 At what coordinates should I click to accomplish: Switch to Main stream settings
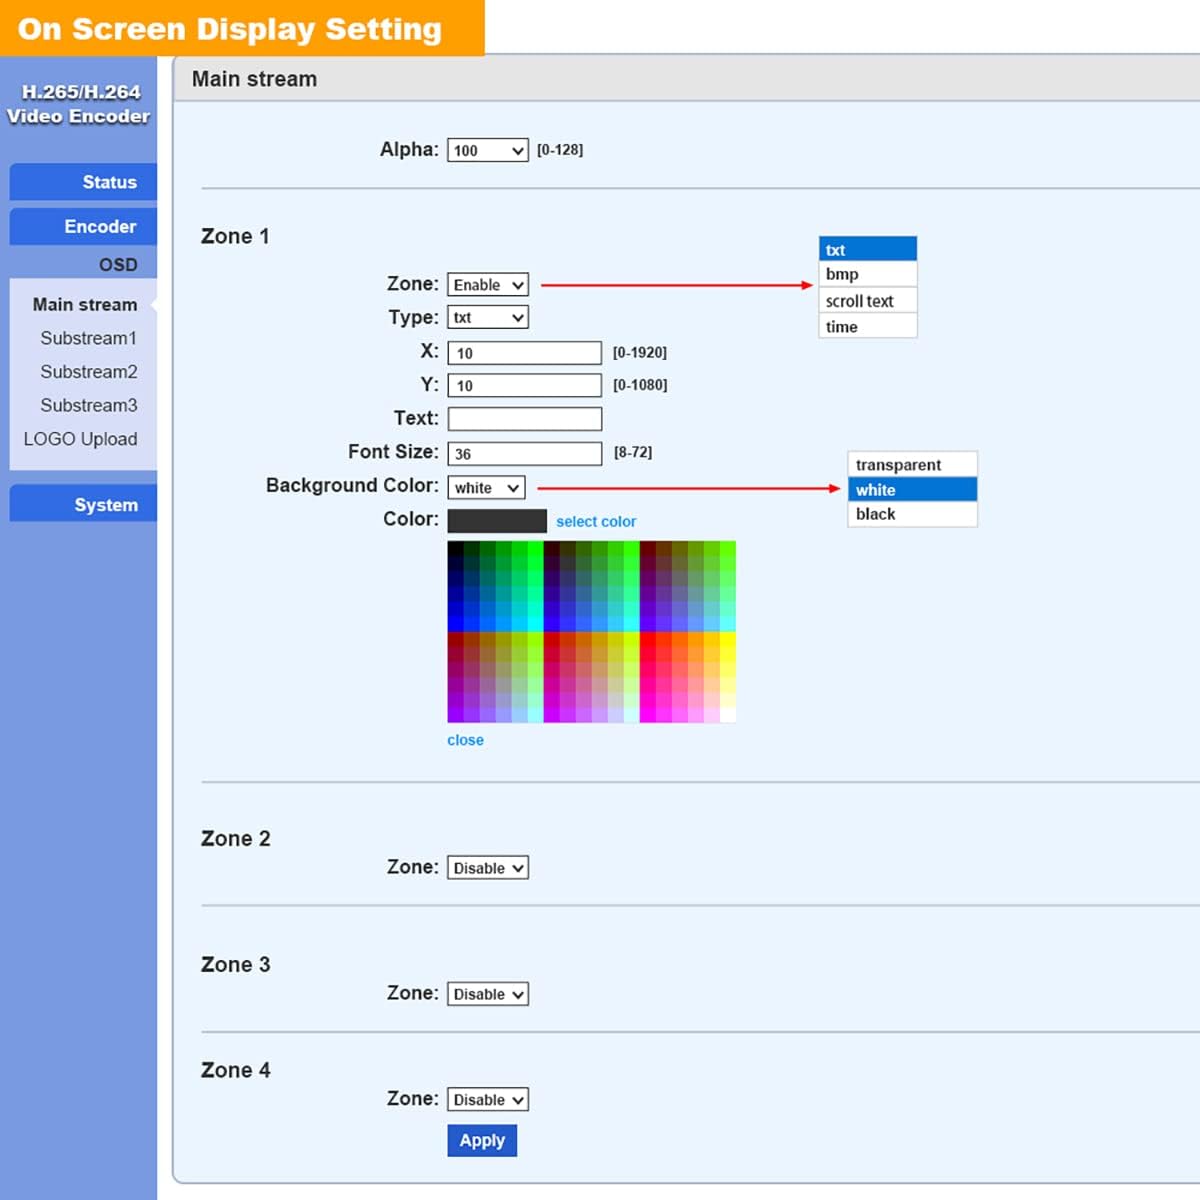[84, 304]
